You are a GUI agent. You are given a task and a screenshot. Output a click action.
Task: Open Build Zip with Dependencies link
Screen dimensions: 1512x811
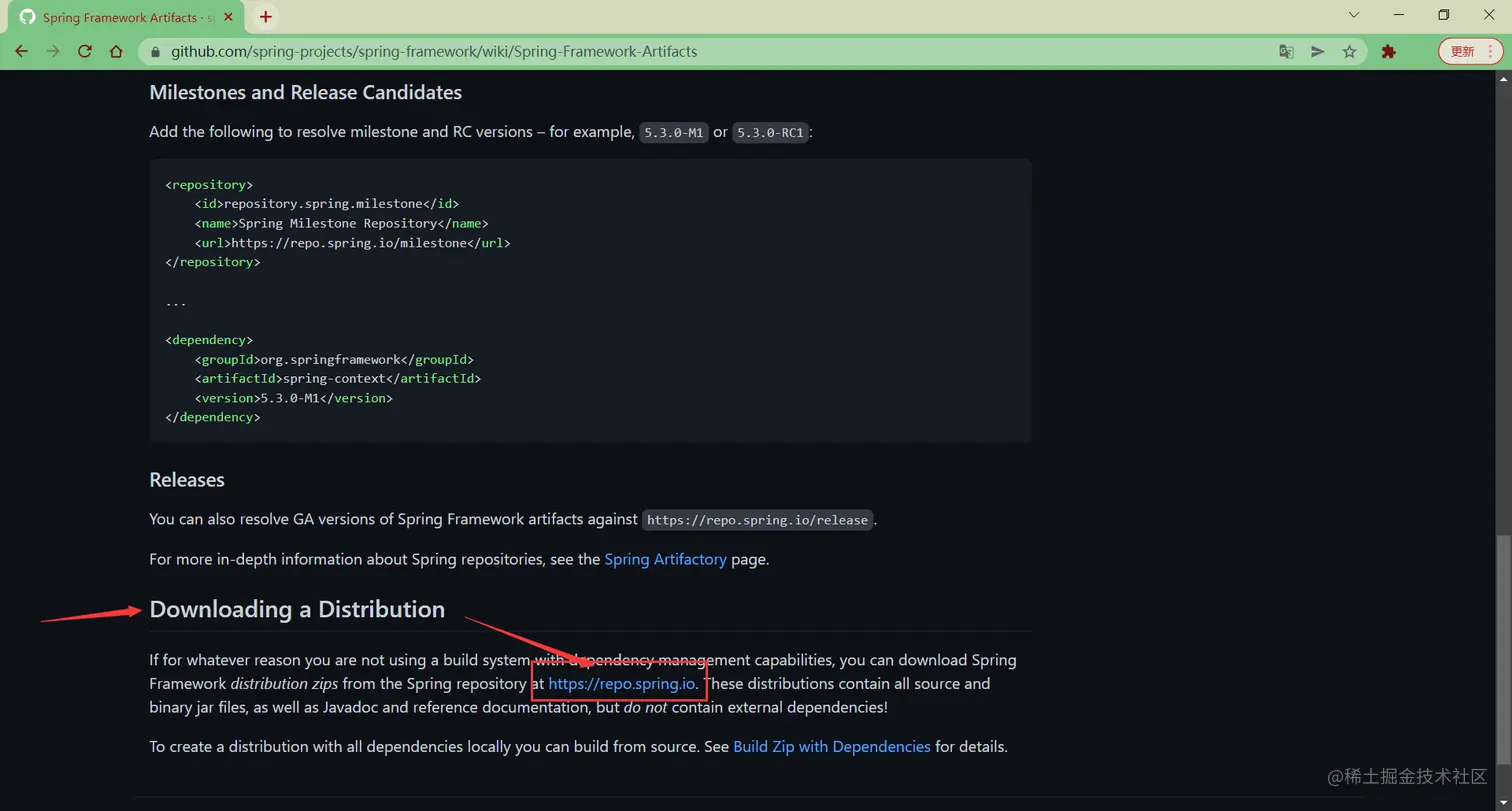pyautogui.click(x=831, y=747)
